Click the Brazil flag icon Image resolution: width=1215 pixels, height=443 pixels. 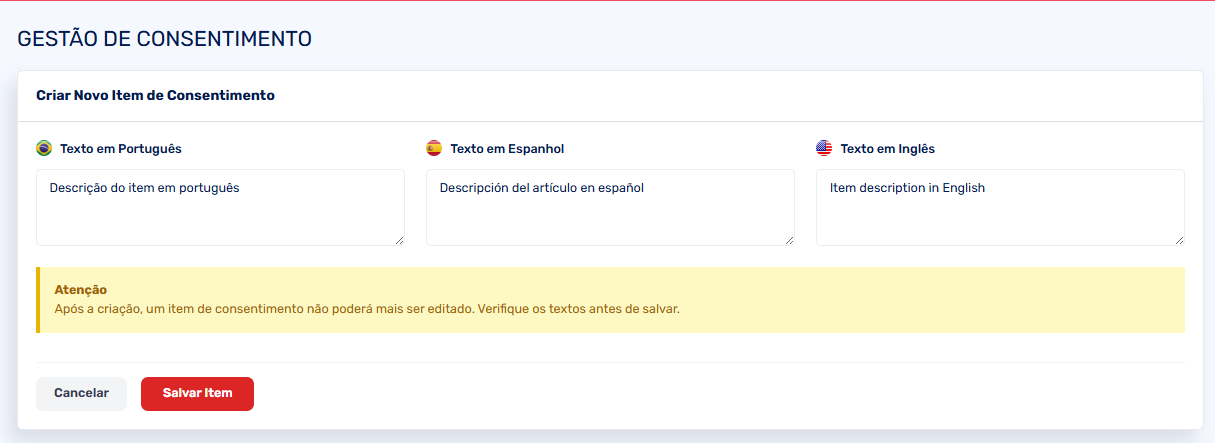coord(44,148)
